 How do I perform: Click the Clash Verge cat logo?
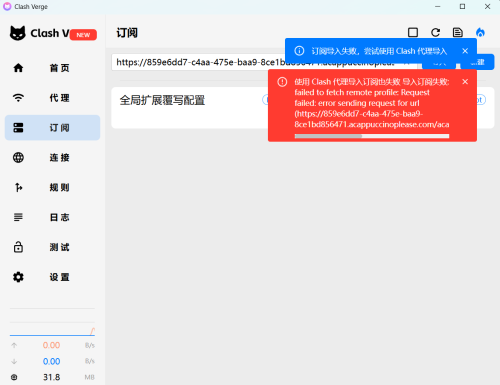(x=18, y=33)
